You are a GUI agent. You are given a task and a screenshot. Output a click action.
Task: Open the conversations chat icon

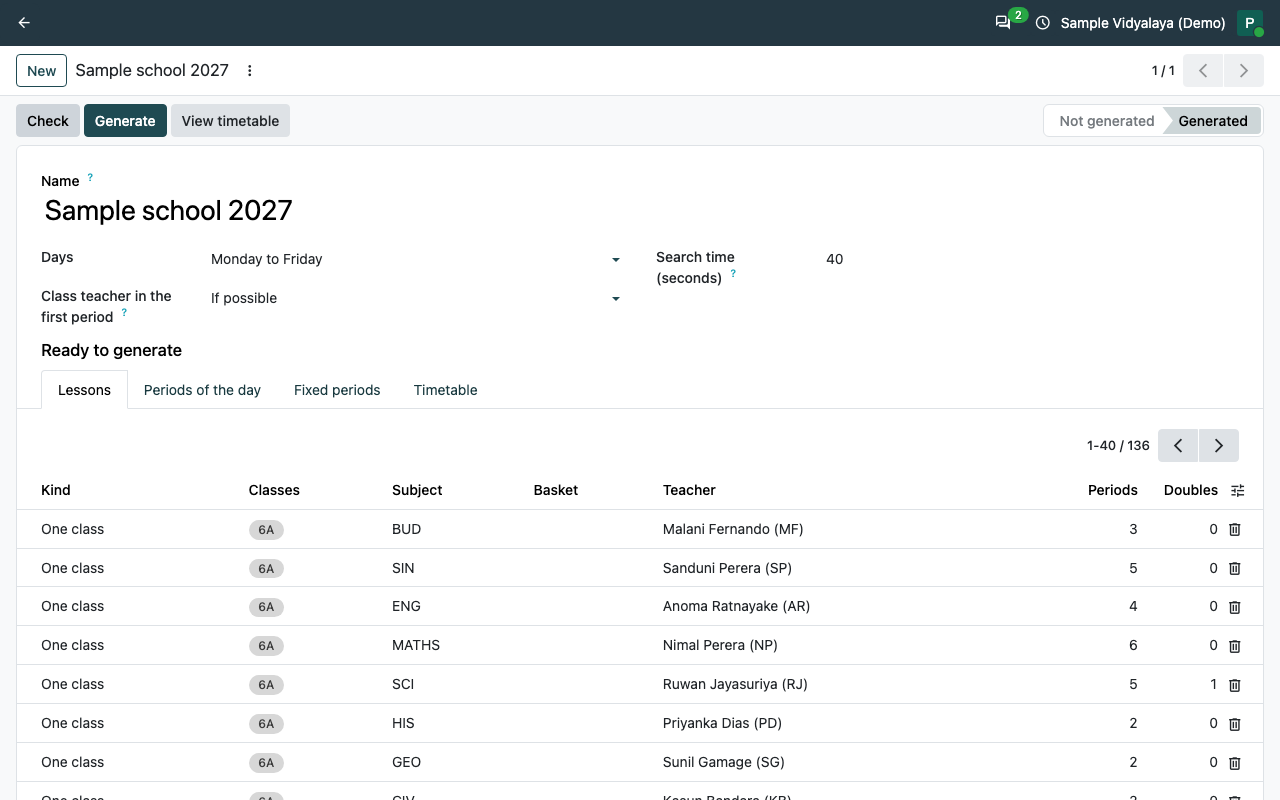[1003, 23]
